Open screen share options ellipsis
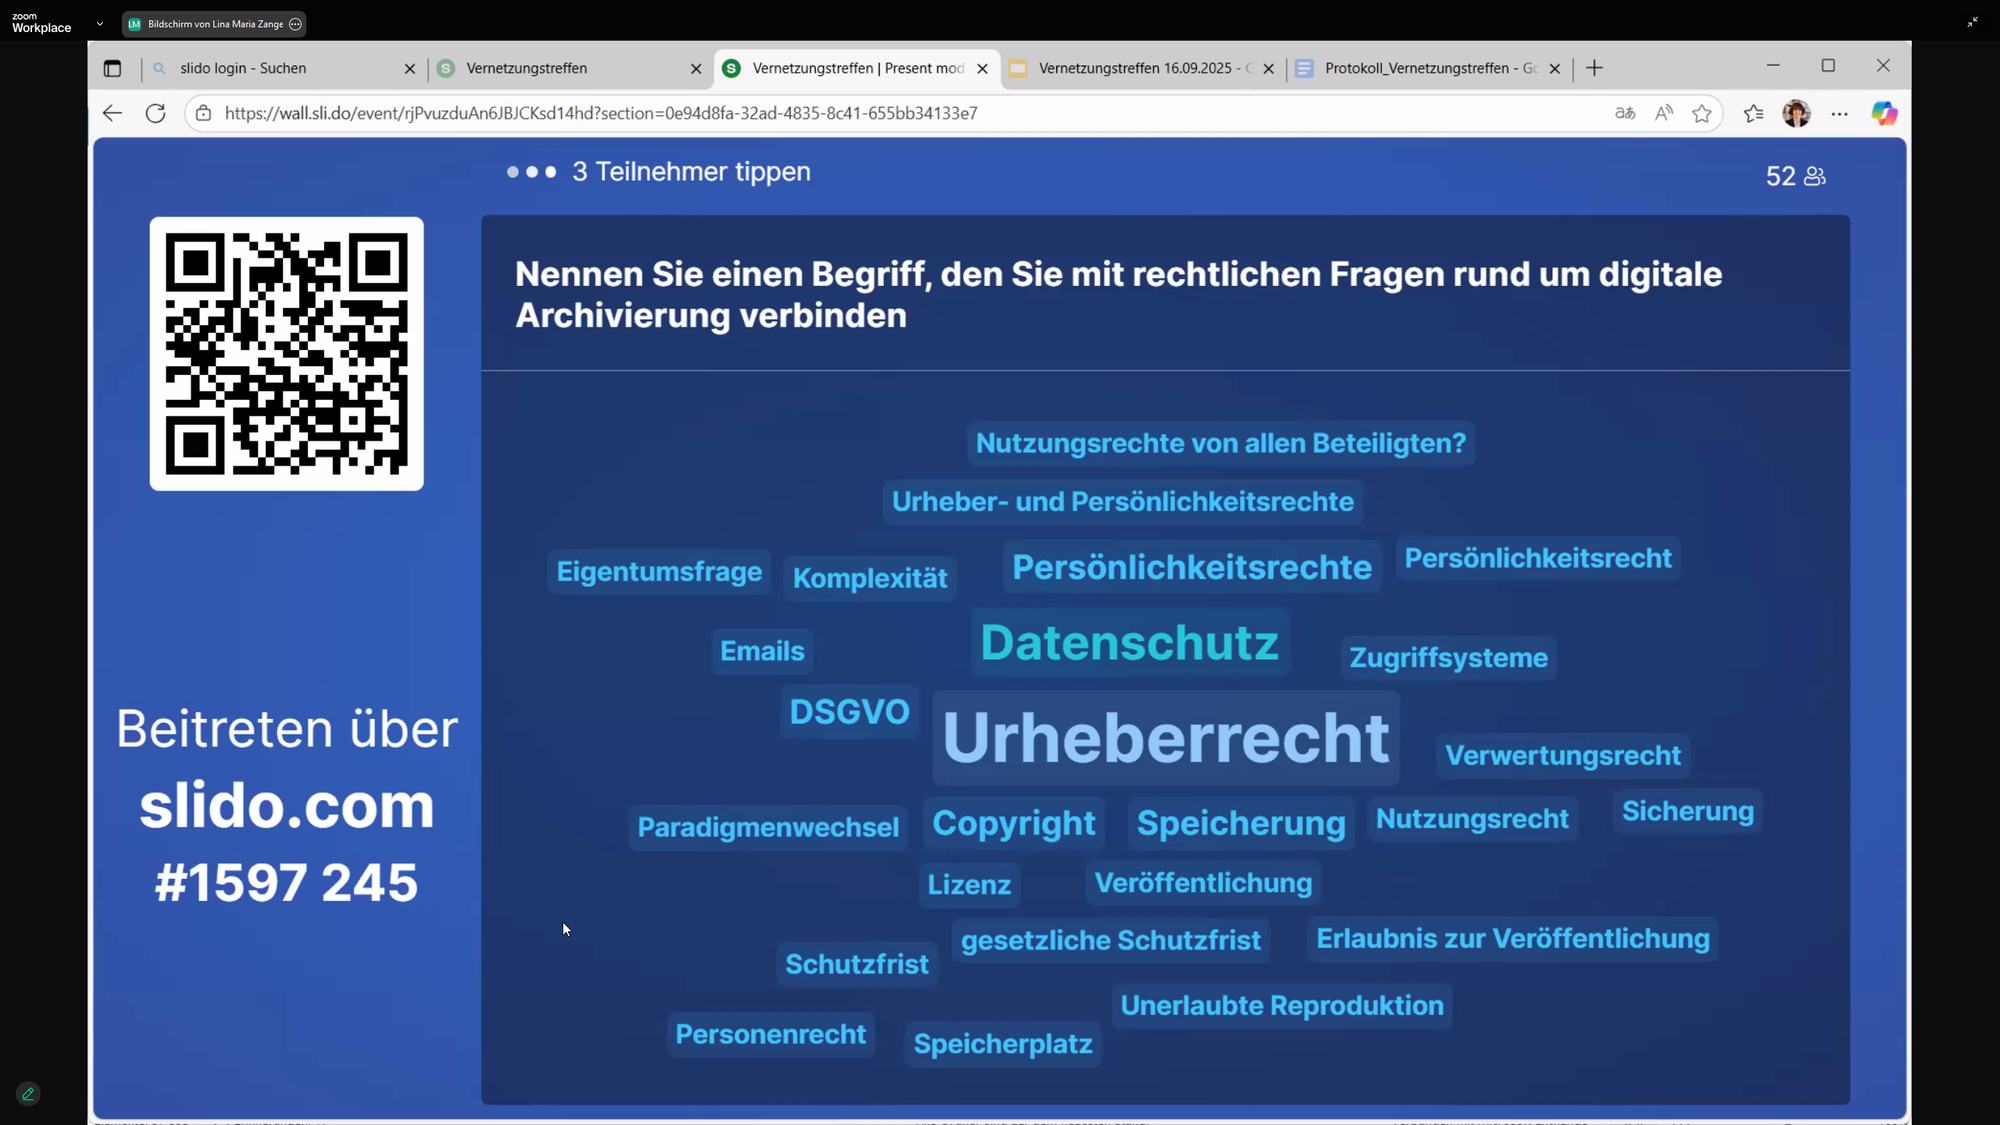Viewport: 2000px width, 1125px height. (295, 24)
